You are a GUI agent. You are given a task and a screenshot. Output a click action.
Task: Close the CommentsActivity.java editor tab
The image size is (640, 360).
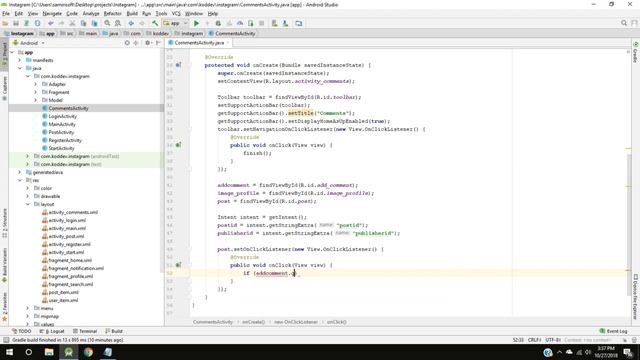228,42
